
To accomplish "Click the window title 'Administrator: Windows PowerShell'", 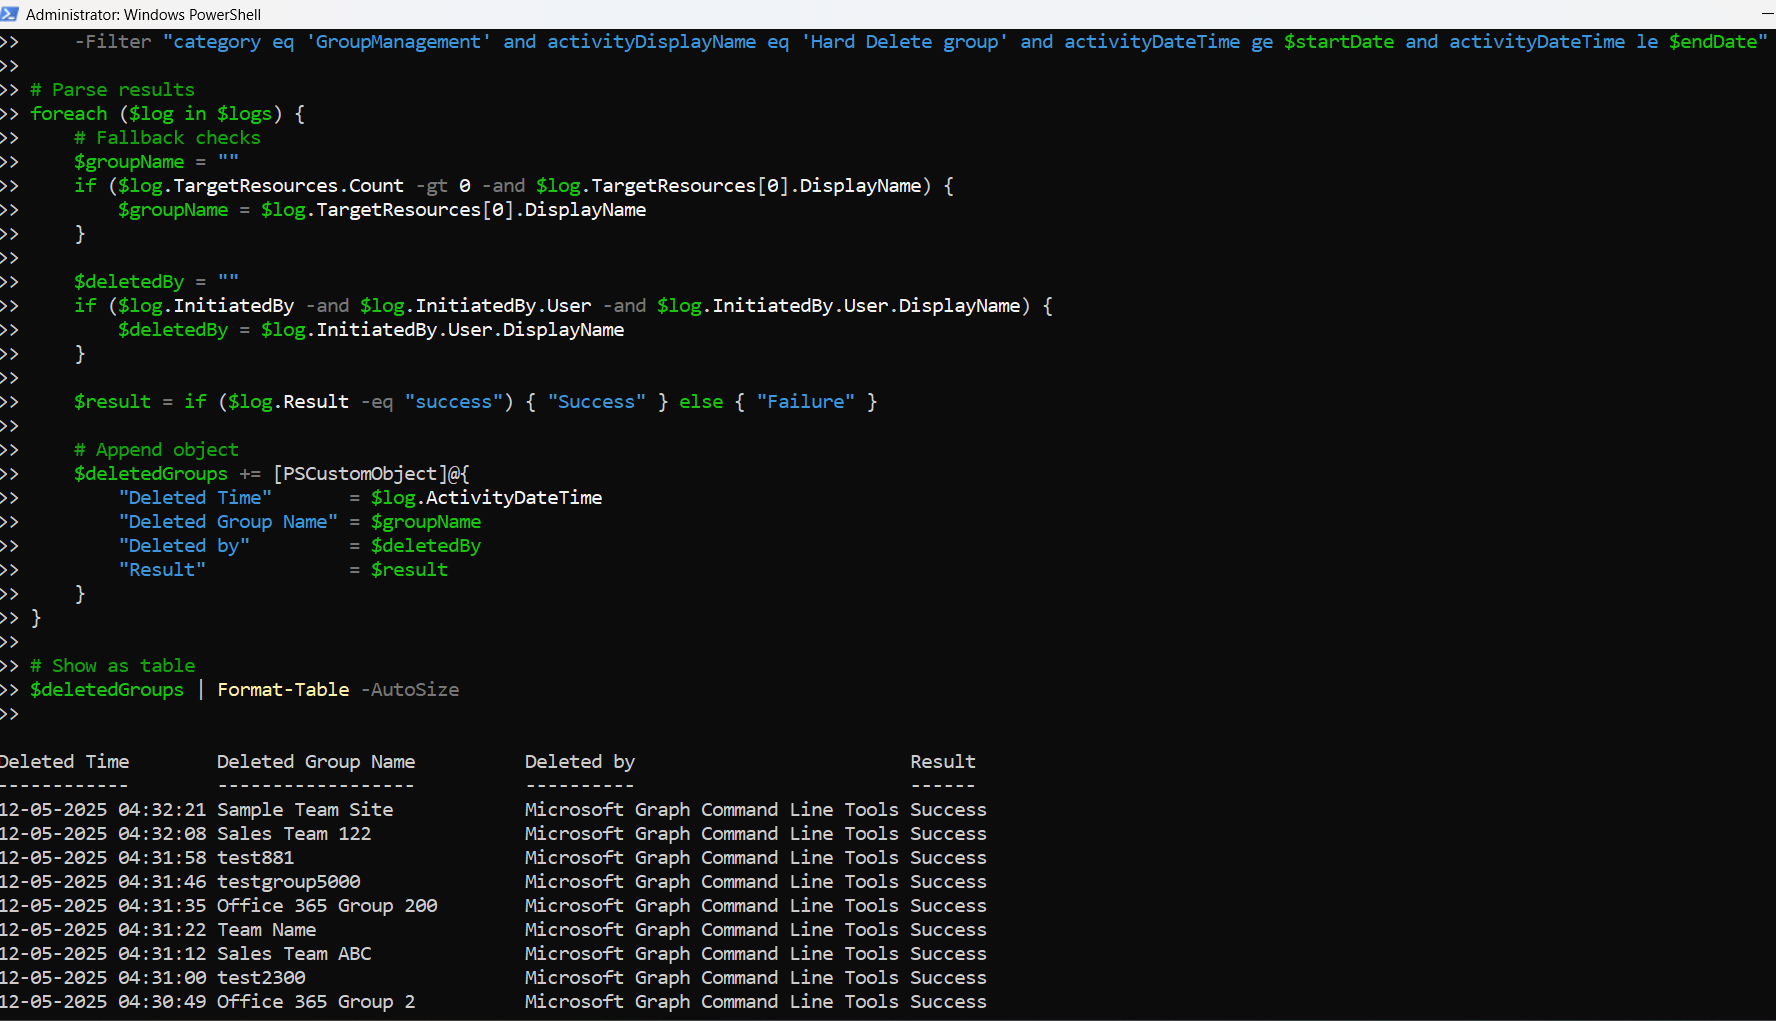I will pyautogui.click(x=143, y=15).
